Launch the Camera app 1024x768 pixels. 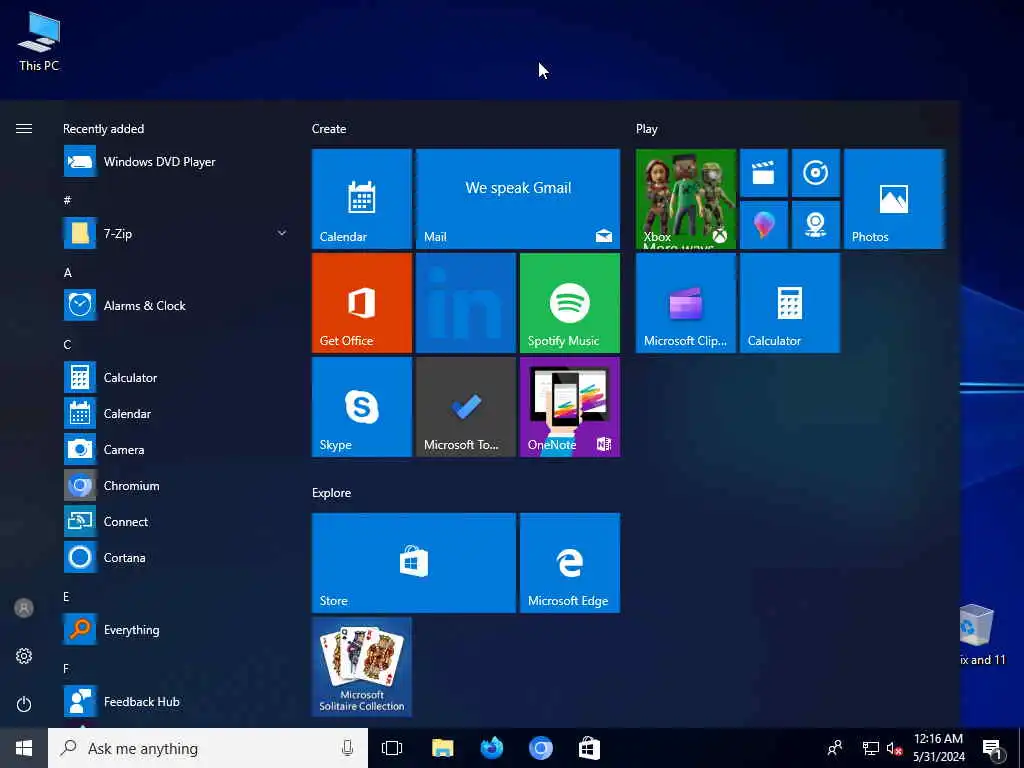tap(175, 449)
